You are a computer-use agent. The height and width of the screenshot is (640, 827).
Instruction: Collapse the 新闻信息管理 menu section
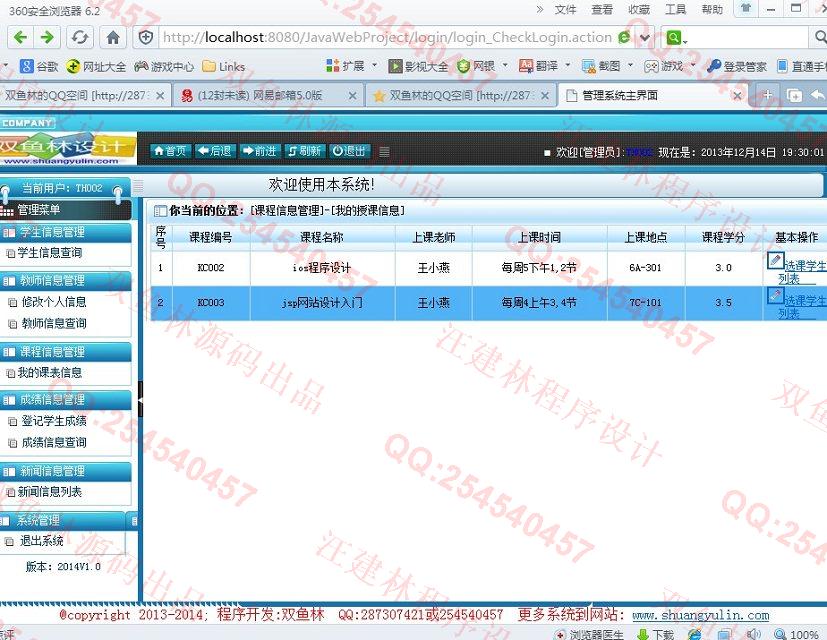[x=65, y=471]
